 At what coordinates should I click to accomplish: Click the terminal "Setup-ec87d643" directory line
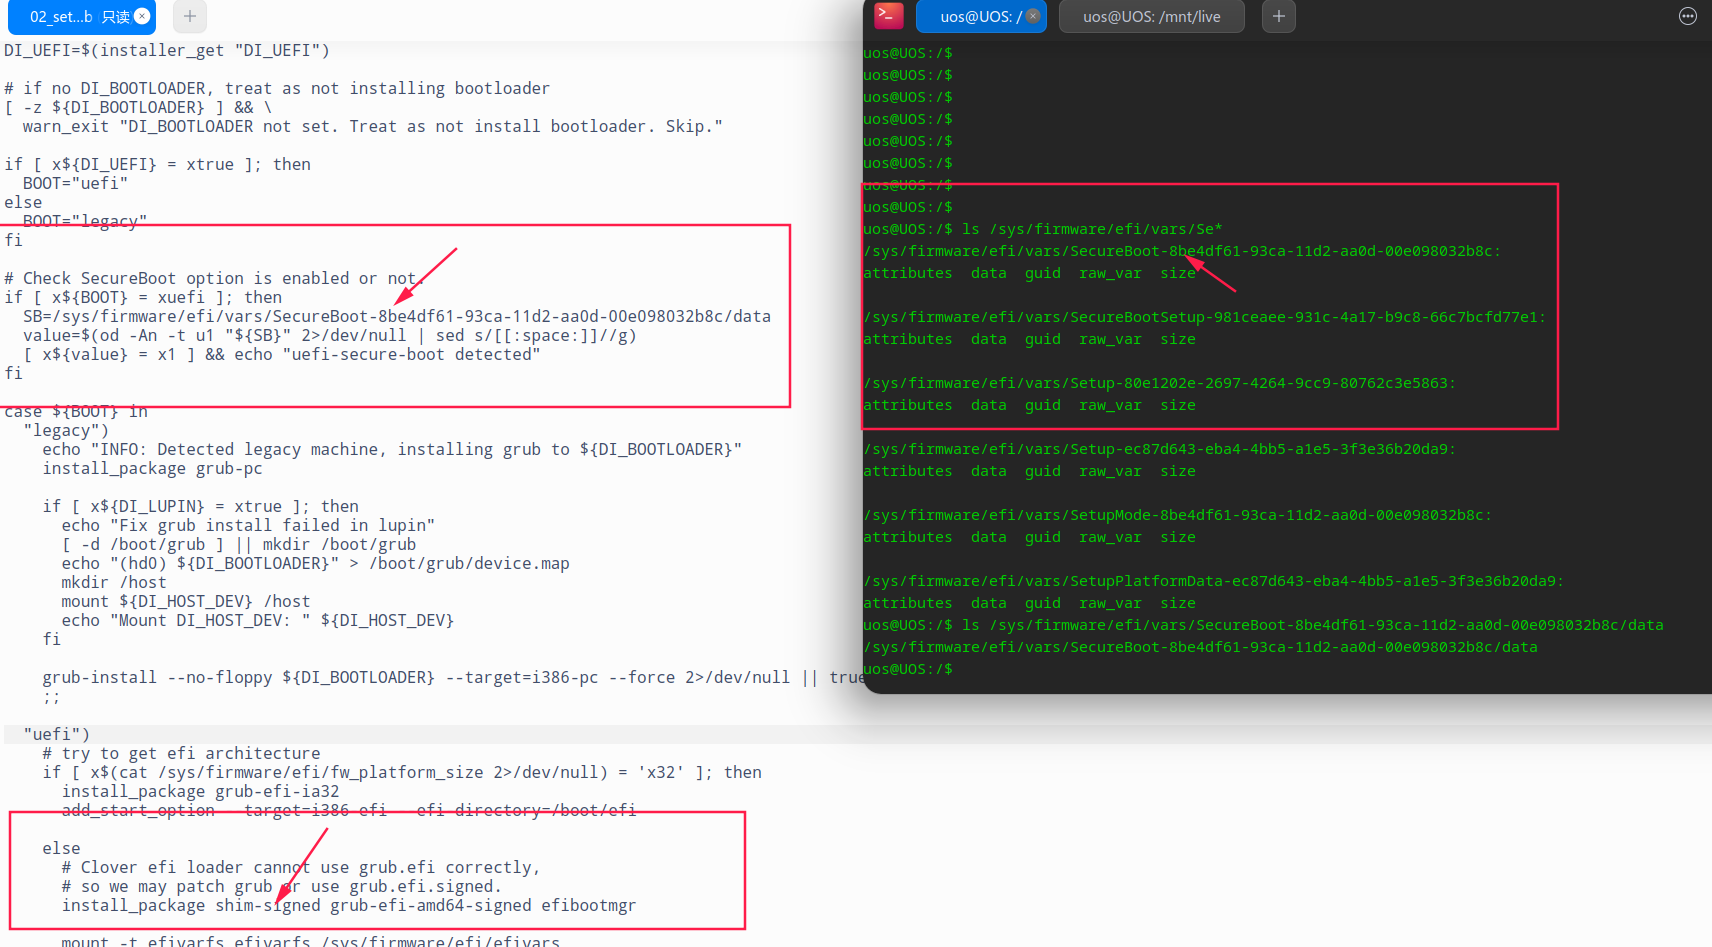pyautogui.click(x=1160, y=449)
